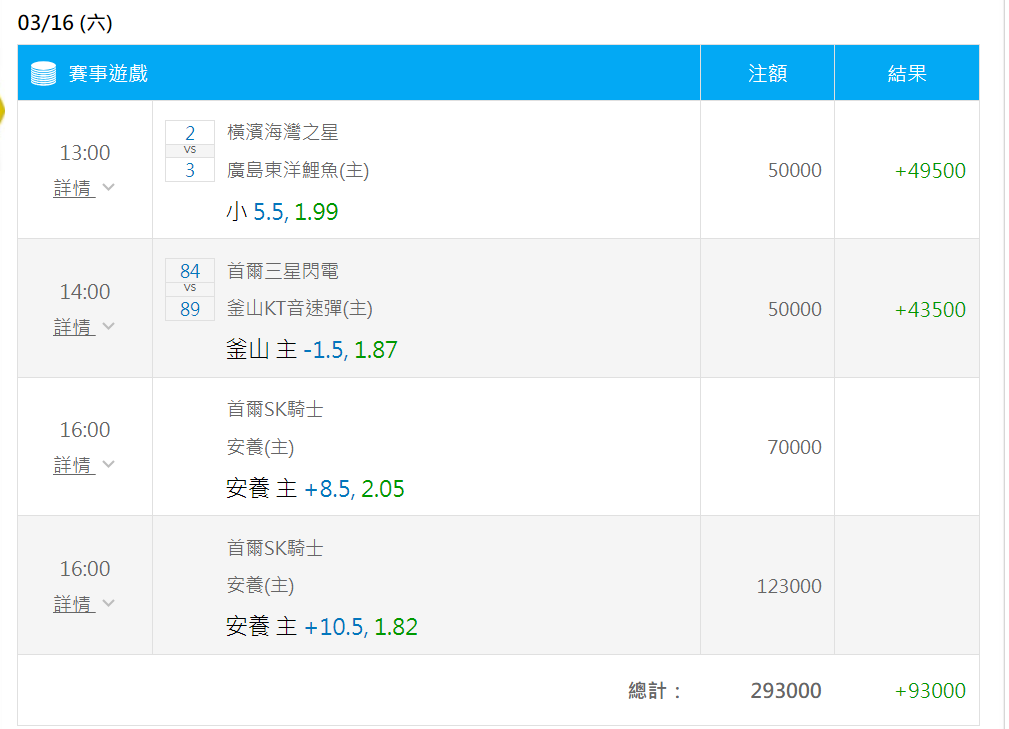
Task: Click team name 首爾三星閃電
Action: click(282, 271)
